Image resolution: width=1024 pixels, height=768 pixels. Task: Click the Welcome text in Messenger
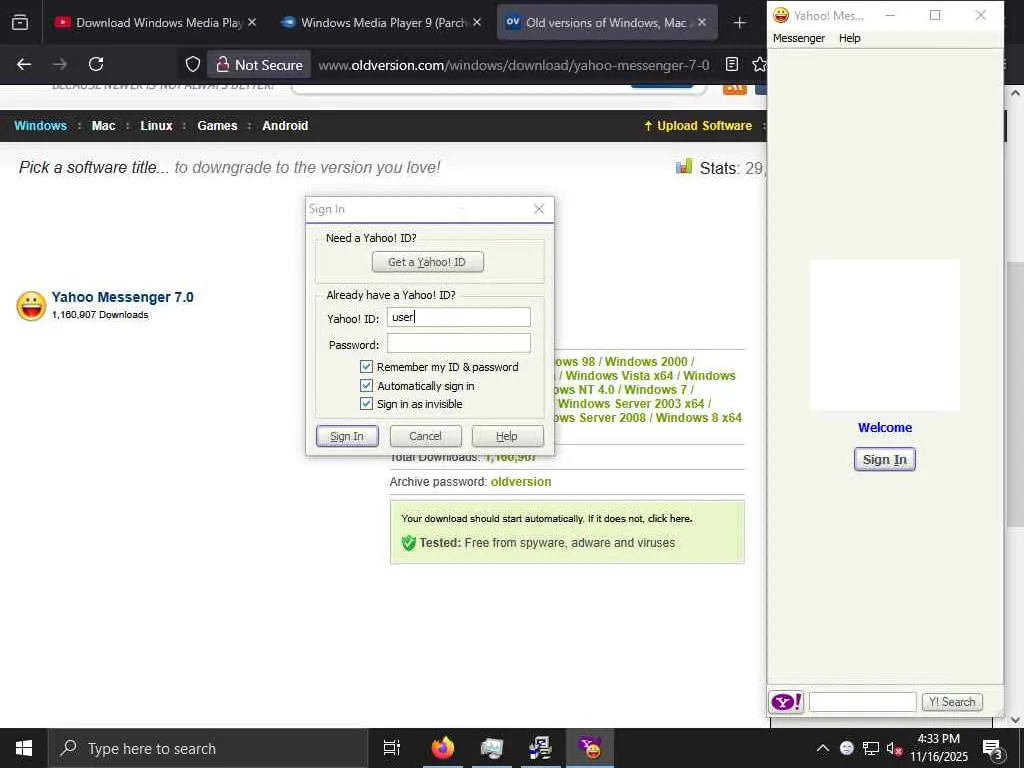[885, 428]
